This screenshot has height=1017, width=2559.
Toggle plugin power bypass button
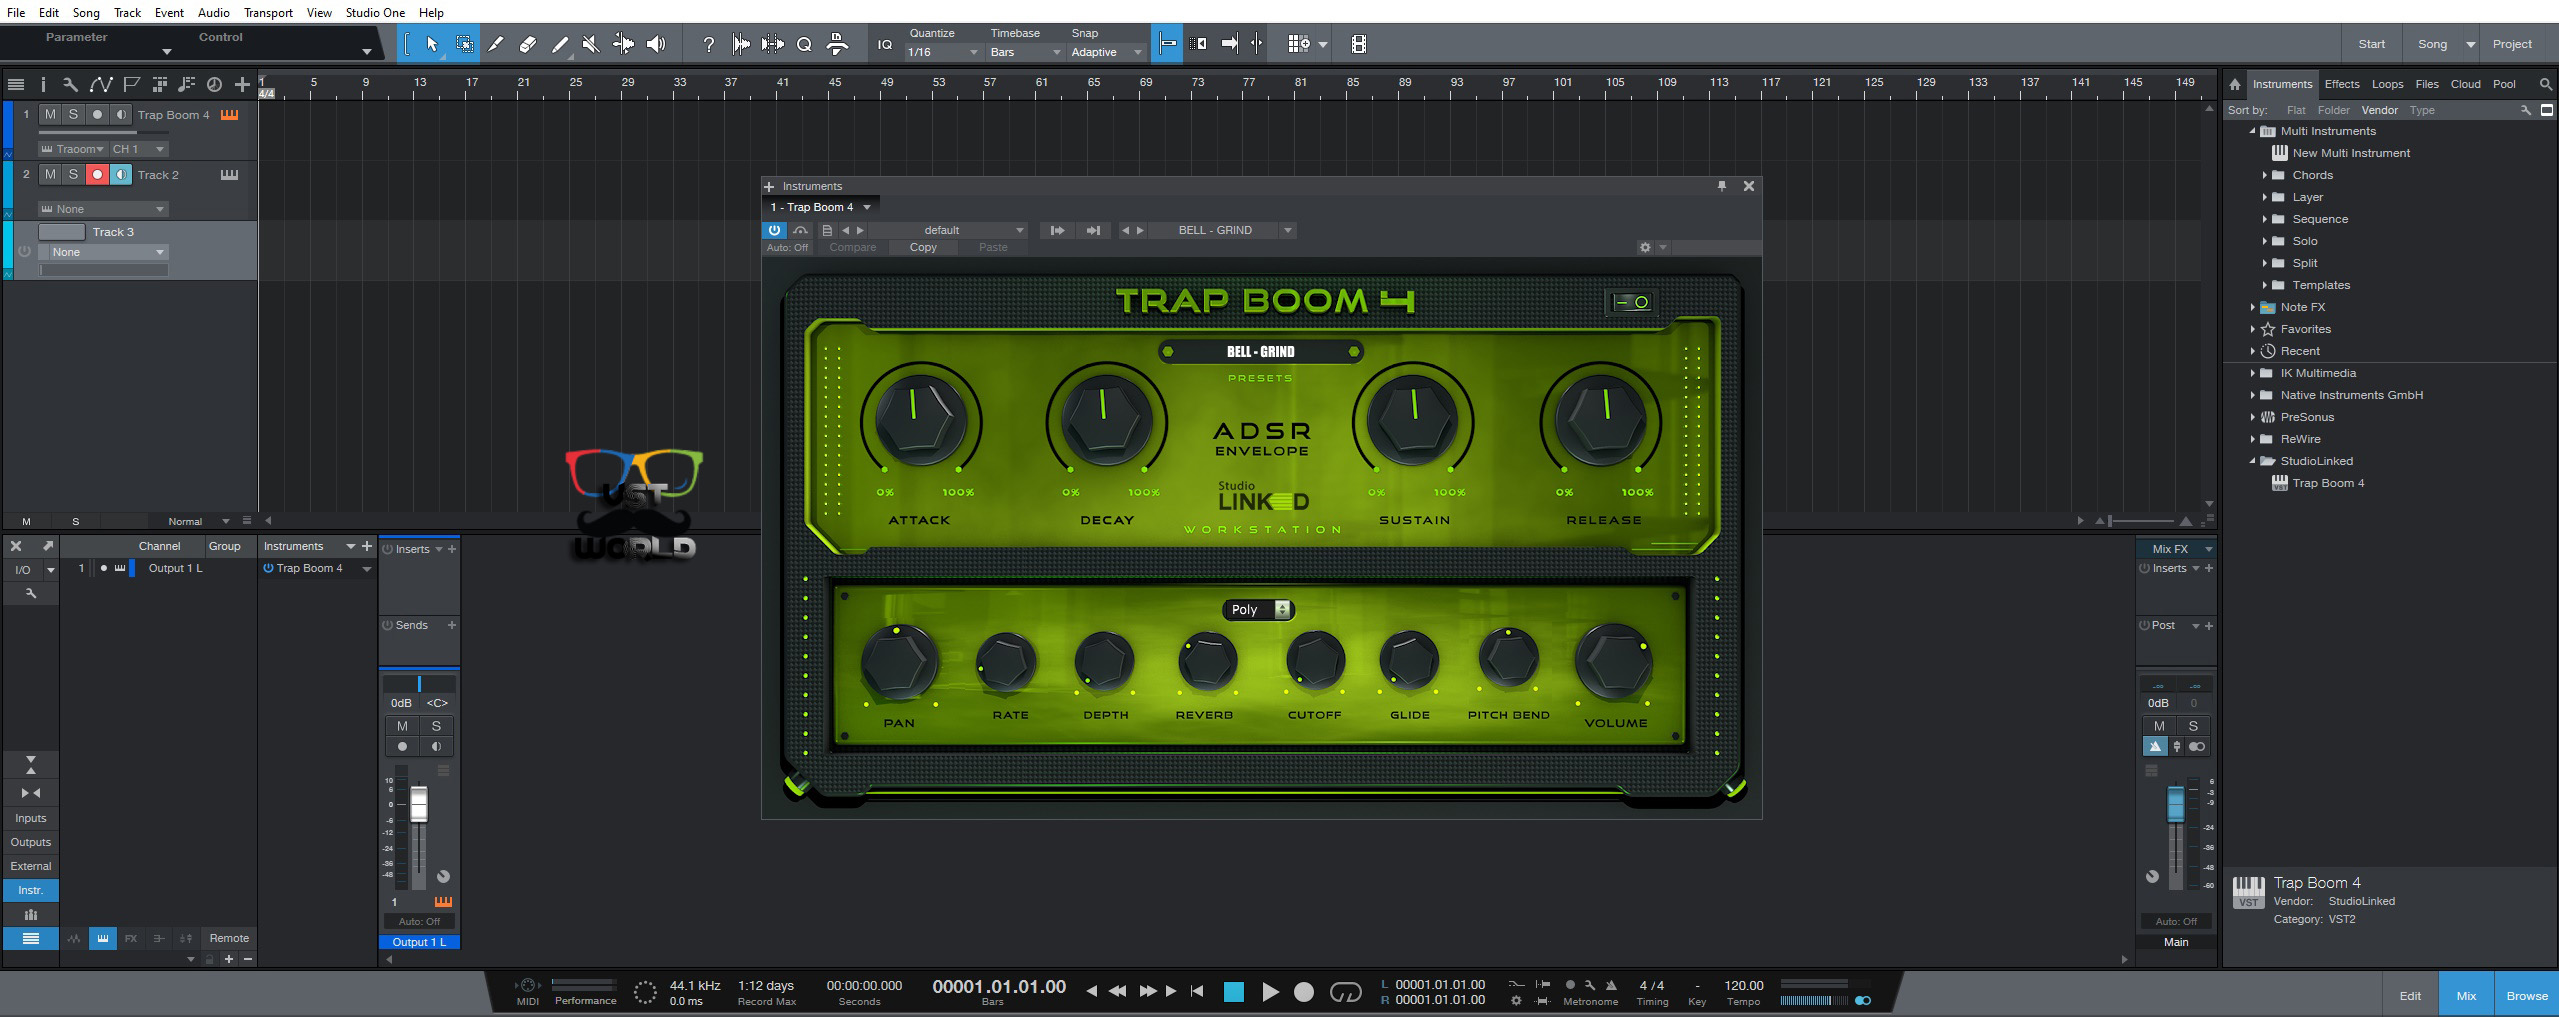tap(774, 230)
